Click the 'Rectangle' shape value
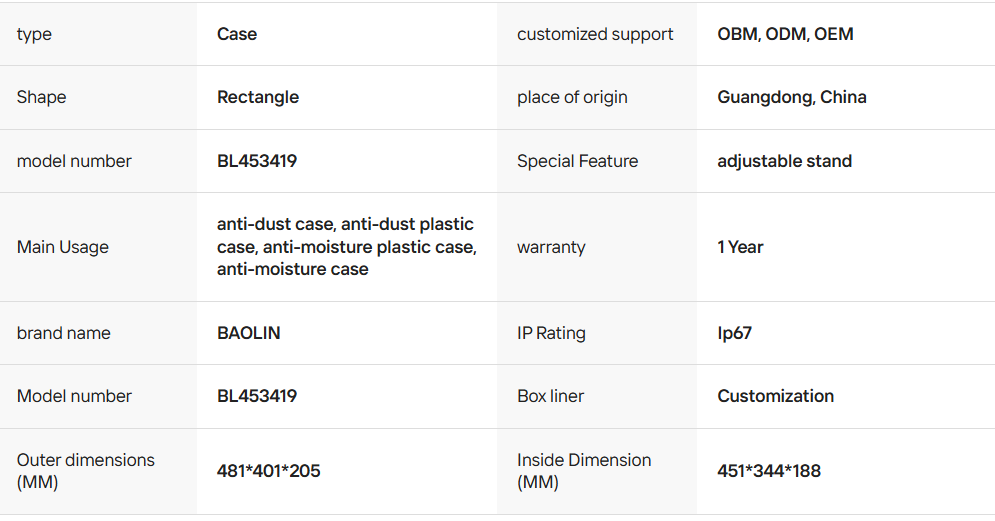Viewport: 995px width, 521px height. (258, 97)
